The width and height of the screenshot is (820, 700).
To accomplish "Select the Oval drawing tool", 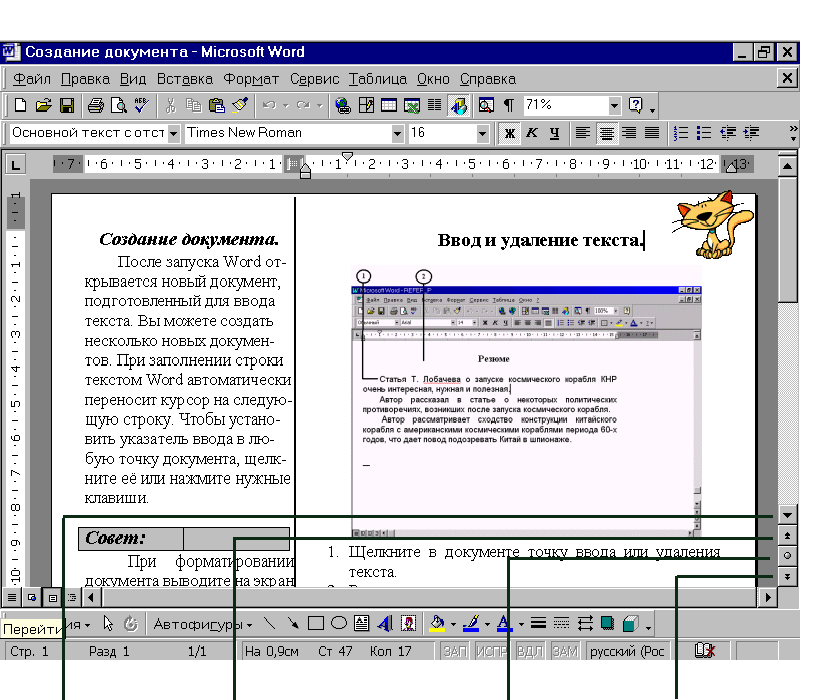I will pyautogui.click(x=339, y=623).
